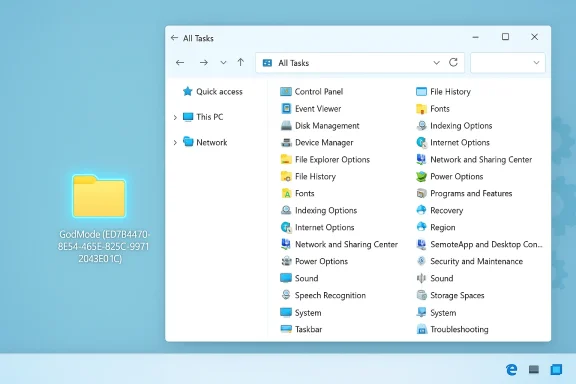Go back using the toolbar back arrow
Image resolution: width=576 pixels, height=384 pixels.
[x=180, y=62]
